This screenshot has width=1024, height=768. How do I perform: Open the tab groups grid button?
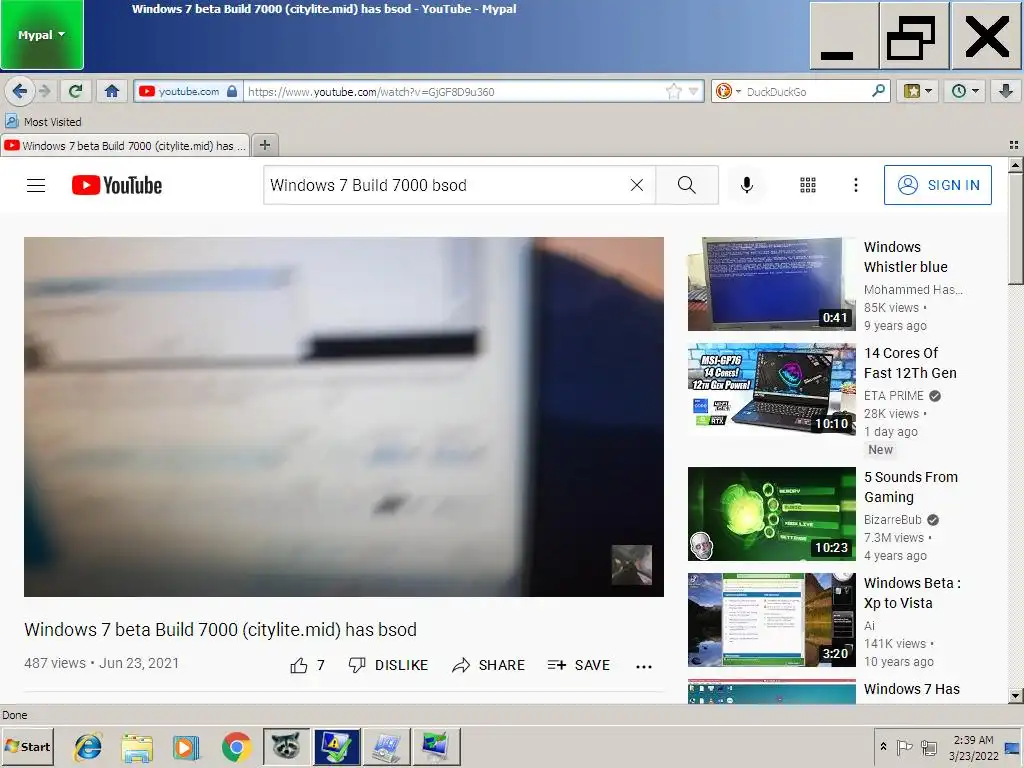(1014, 145)
